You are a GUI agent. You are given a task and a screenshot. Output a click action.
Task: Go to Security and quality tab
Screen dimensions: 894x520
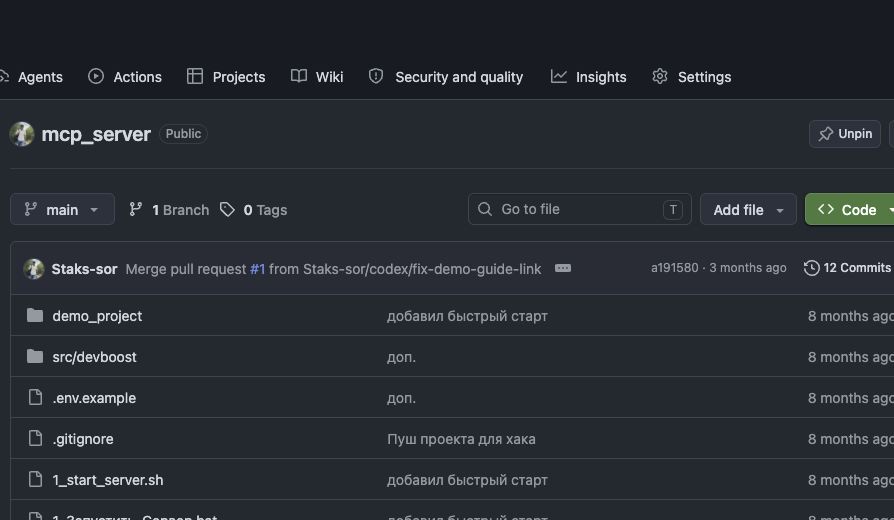click(446, 77)
